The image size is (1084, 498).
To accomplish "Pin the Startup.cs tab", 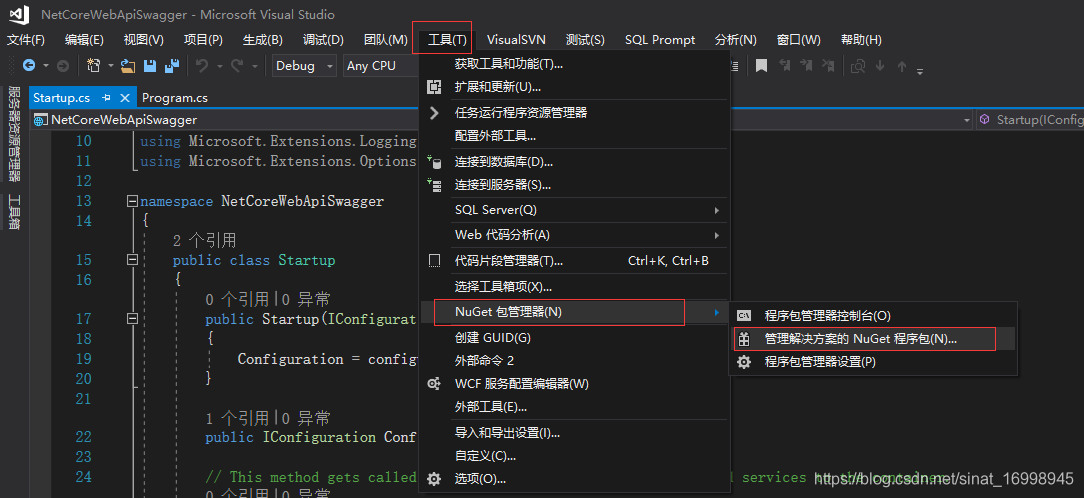I will [x=107, y=98].
